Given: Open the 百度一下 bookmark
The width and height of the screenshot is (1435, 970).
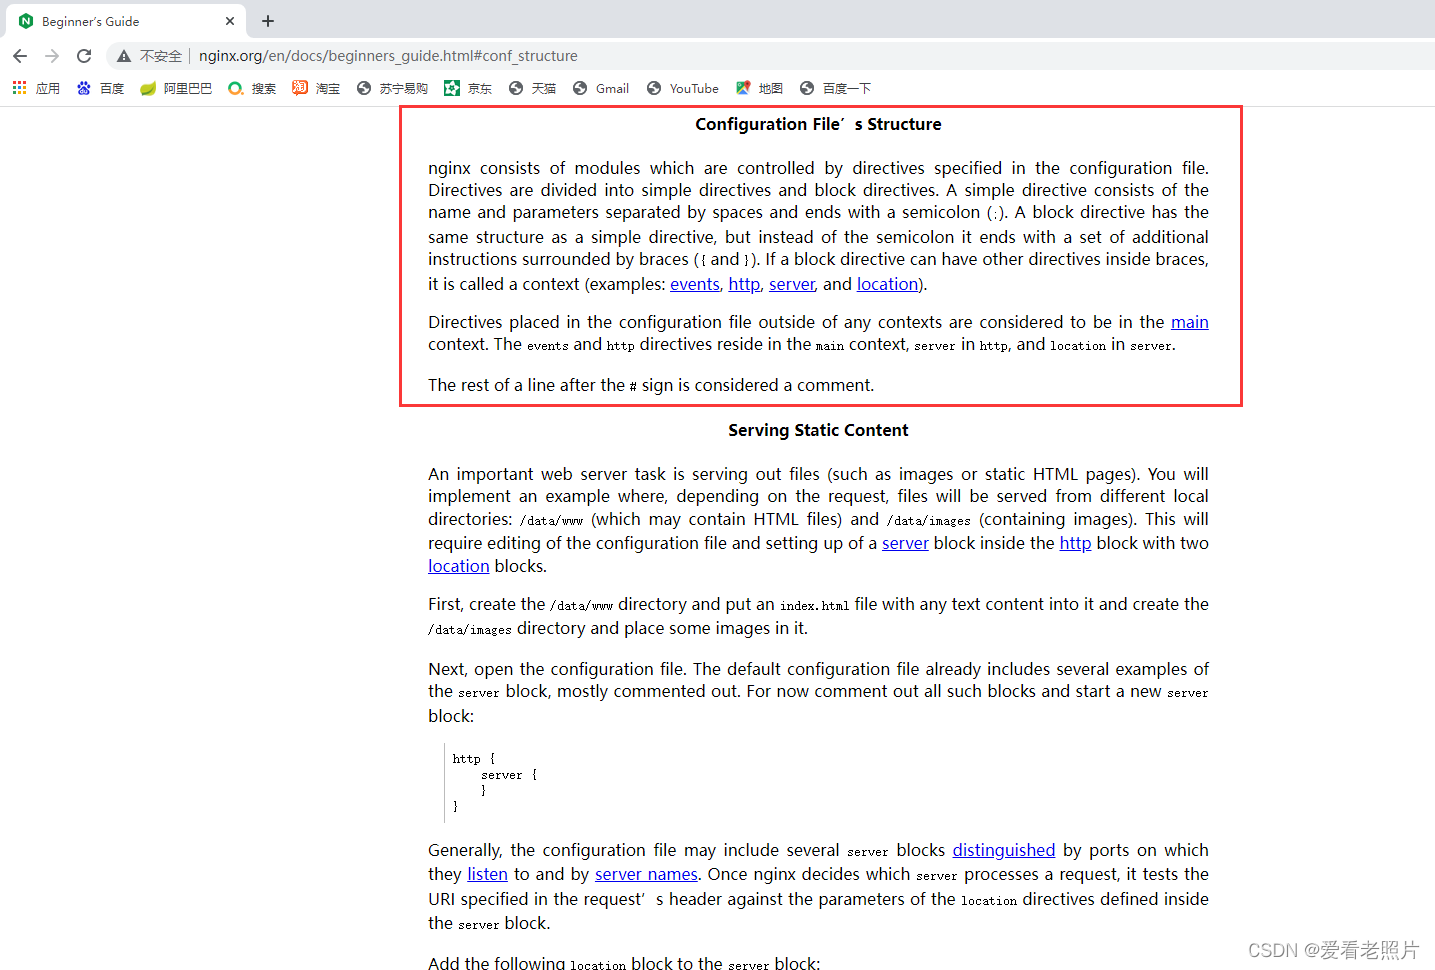Looking at the screenshot, I should tap(835, 88).
